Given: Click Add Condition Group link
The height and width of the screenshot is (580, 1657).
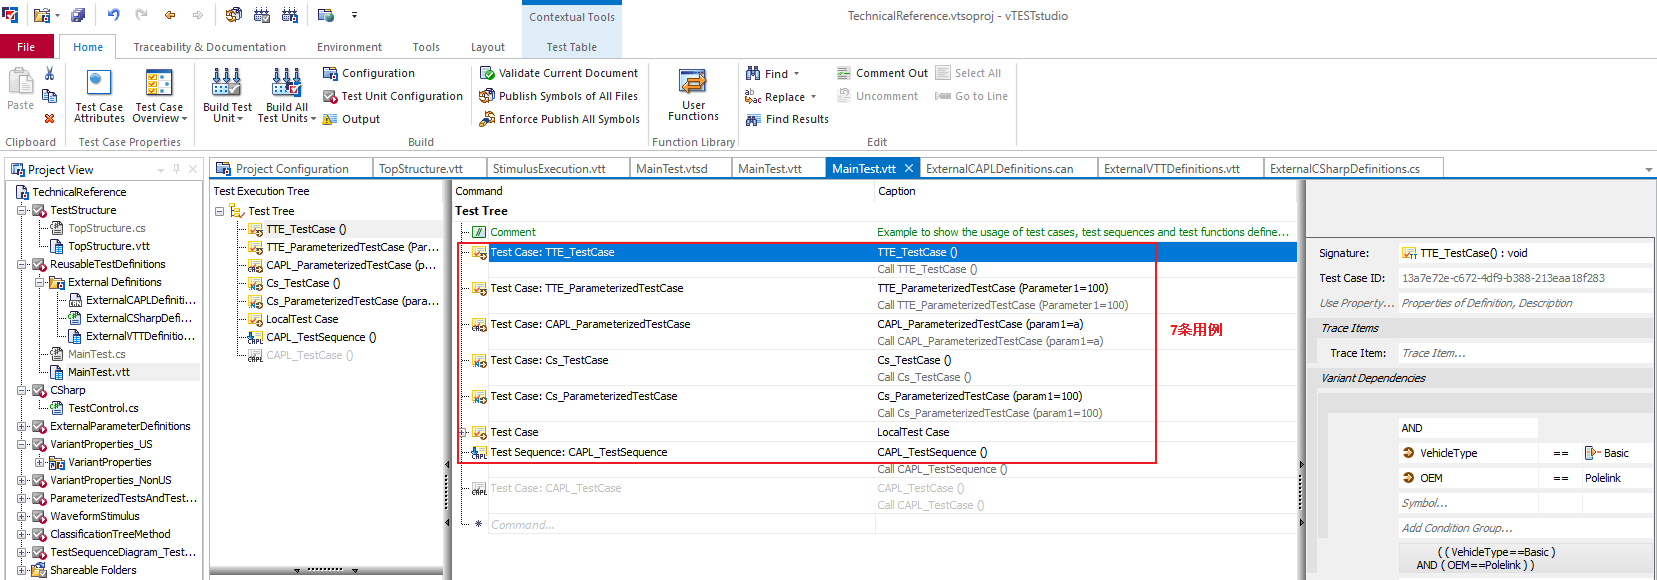Looking at the screenshot, I should point(1457,528).
